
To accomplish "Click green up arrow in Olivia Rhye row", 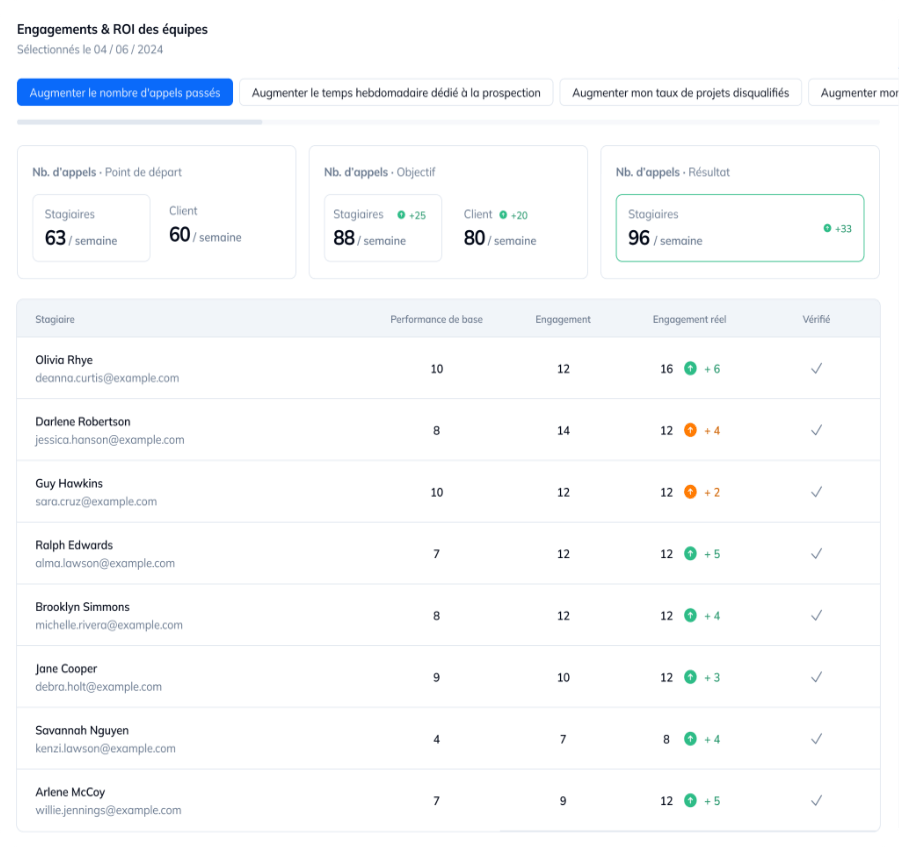I will click(x=690, y=369).
